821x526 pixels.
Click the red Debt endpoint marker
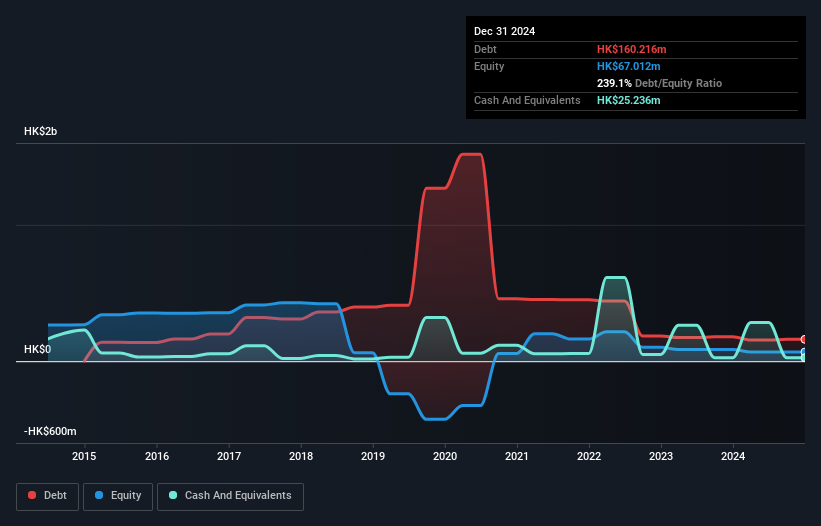click(804, 339)
